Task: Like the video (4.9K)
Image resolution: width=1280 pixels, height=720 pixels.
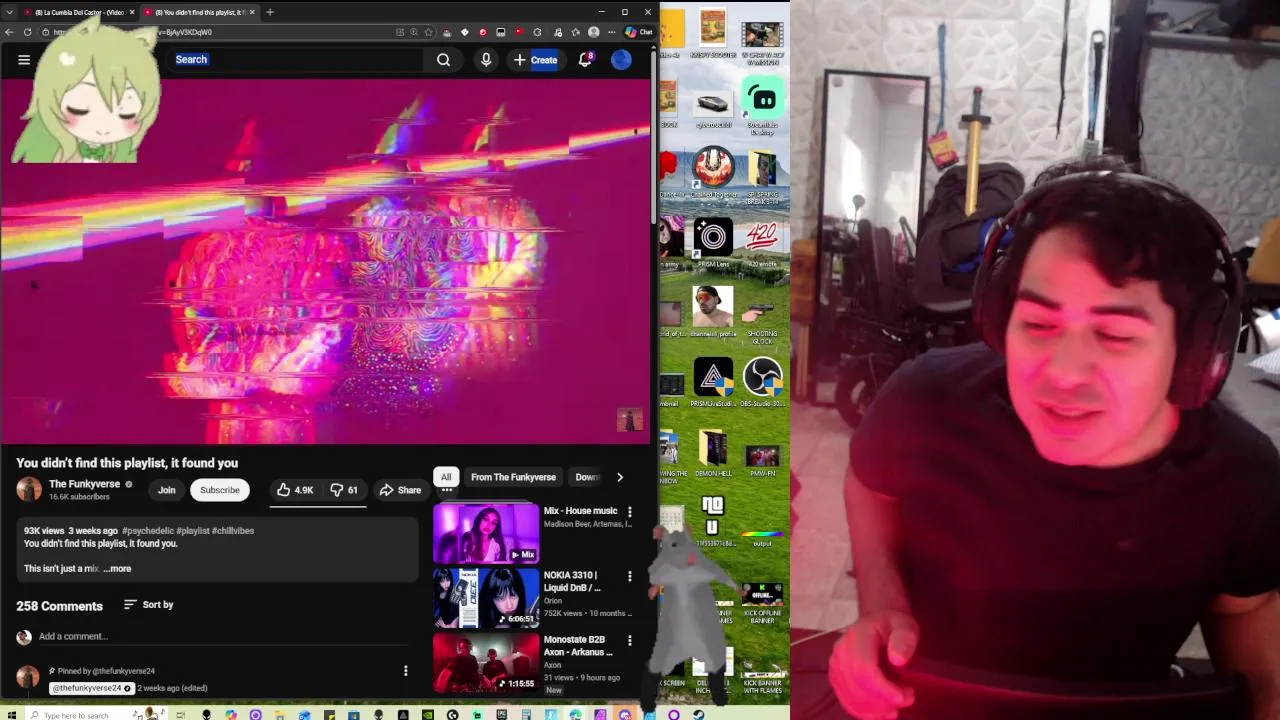Action: [295, 490]
